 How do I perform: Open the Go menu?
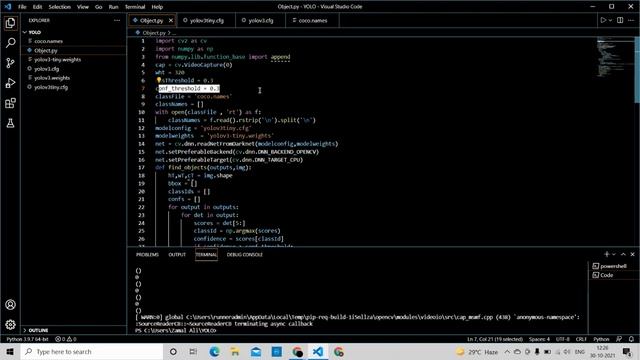click(x=98, y=7)
